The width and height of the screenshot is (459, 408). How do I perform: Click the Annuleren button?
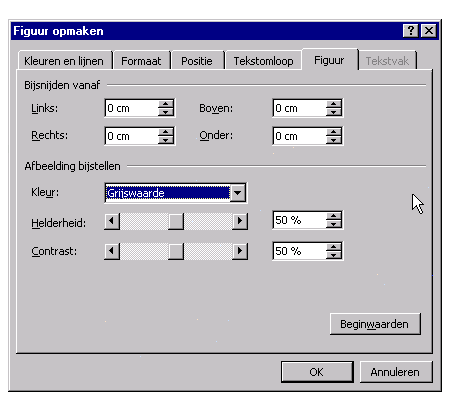pos(395,372)
